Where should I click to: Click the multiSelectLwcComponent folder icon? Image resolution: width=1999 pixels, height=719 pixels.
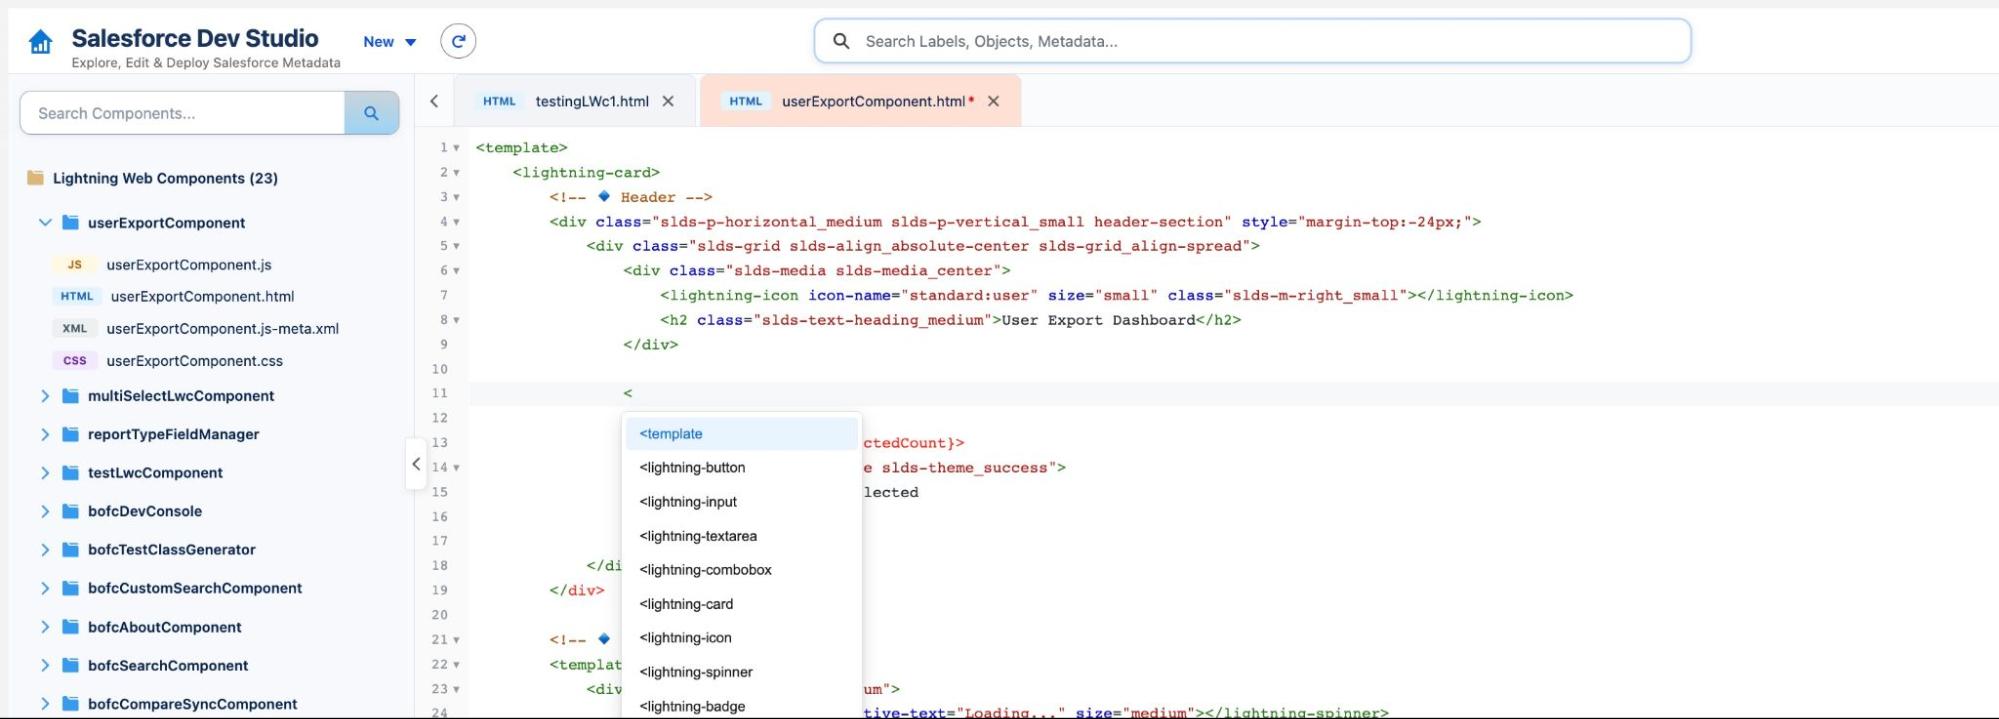[70, 396]
